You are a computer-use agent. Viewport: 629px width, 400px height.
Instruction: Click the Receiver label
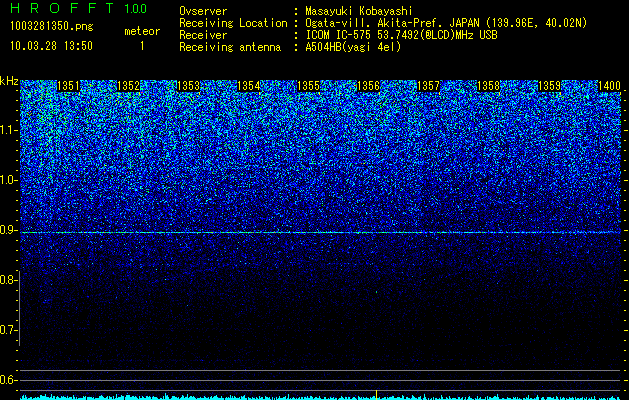[x=203, y=35]
